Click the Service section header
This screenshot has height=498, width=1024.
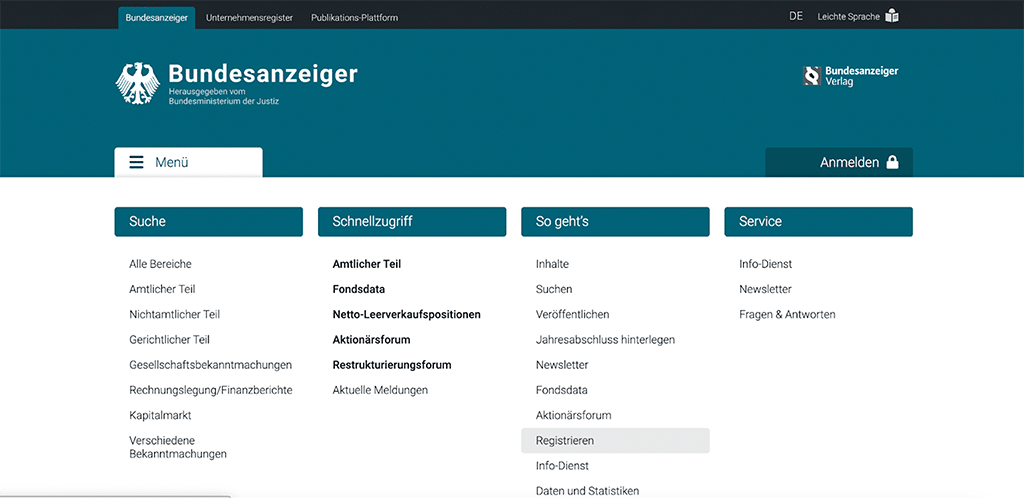click(818, 222)
